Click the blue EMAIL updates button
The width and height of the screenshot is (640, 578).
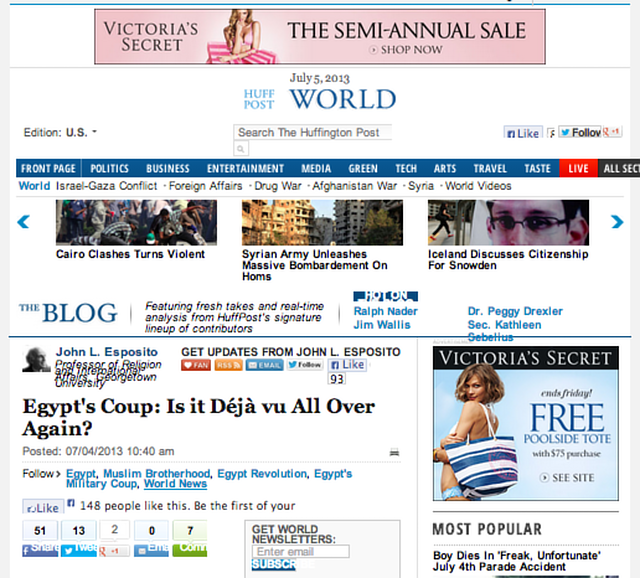click(264, 365)
